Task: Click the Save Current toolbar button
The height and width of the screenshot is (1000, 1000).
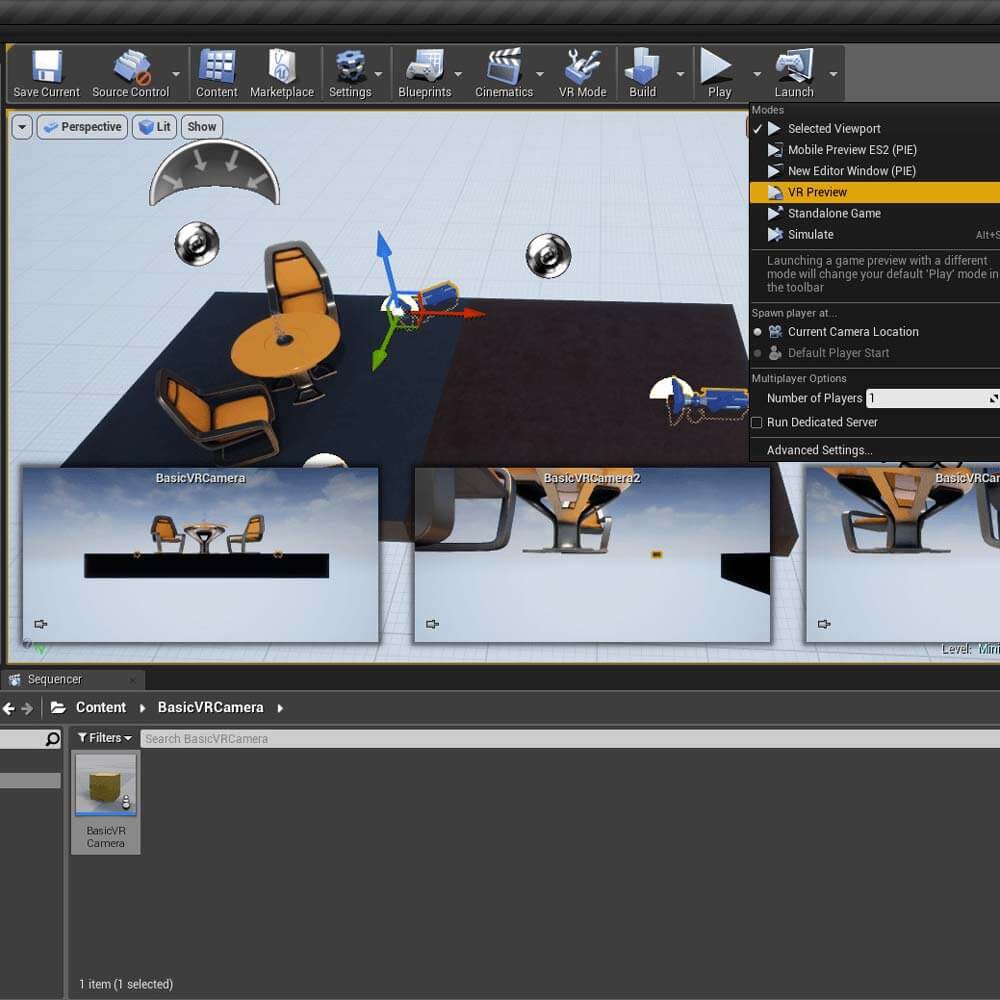Action: [x=47, y=73]
